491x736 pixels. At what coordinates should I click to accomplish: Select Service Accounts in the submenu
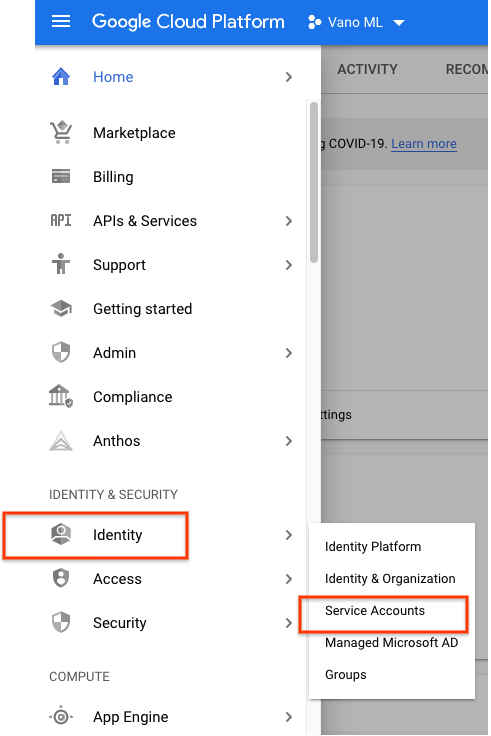[375, 610]
